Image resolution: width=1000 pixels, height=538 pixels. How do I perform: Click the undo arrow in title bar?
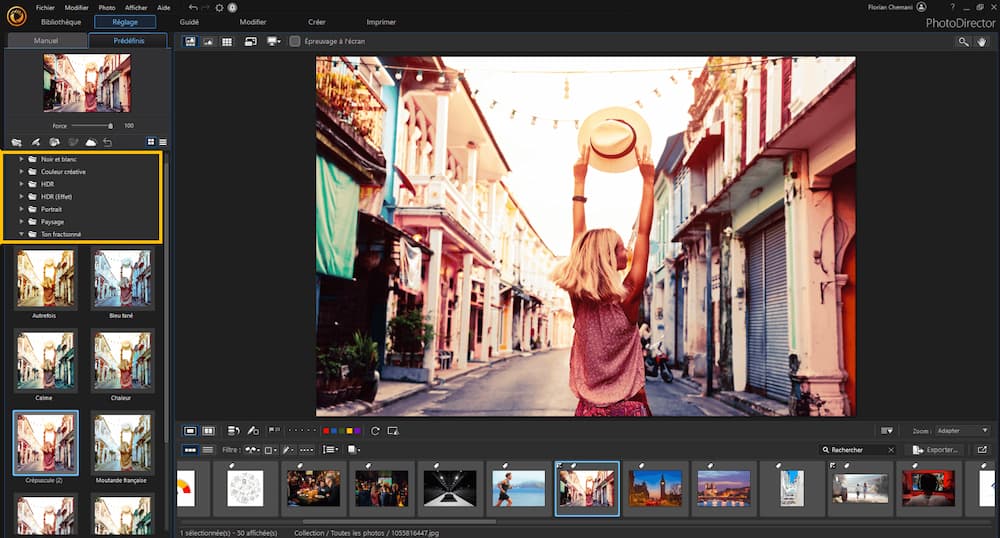(x=193, y=8)
